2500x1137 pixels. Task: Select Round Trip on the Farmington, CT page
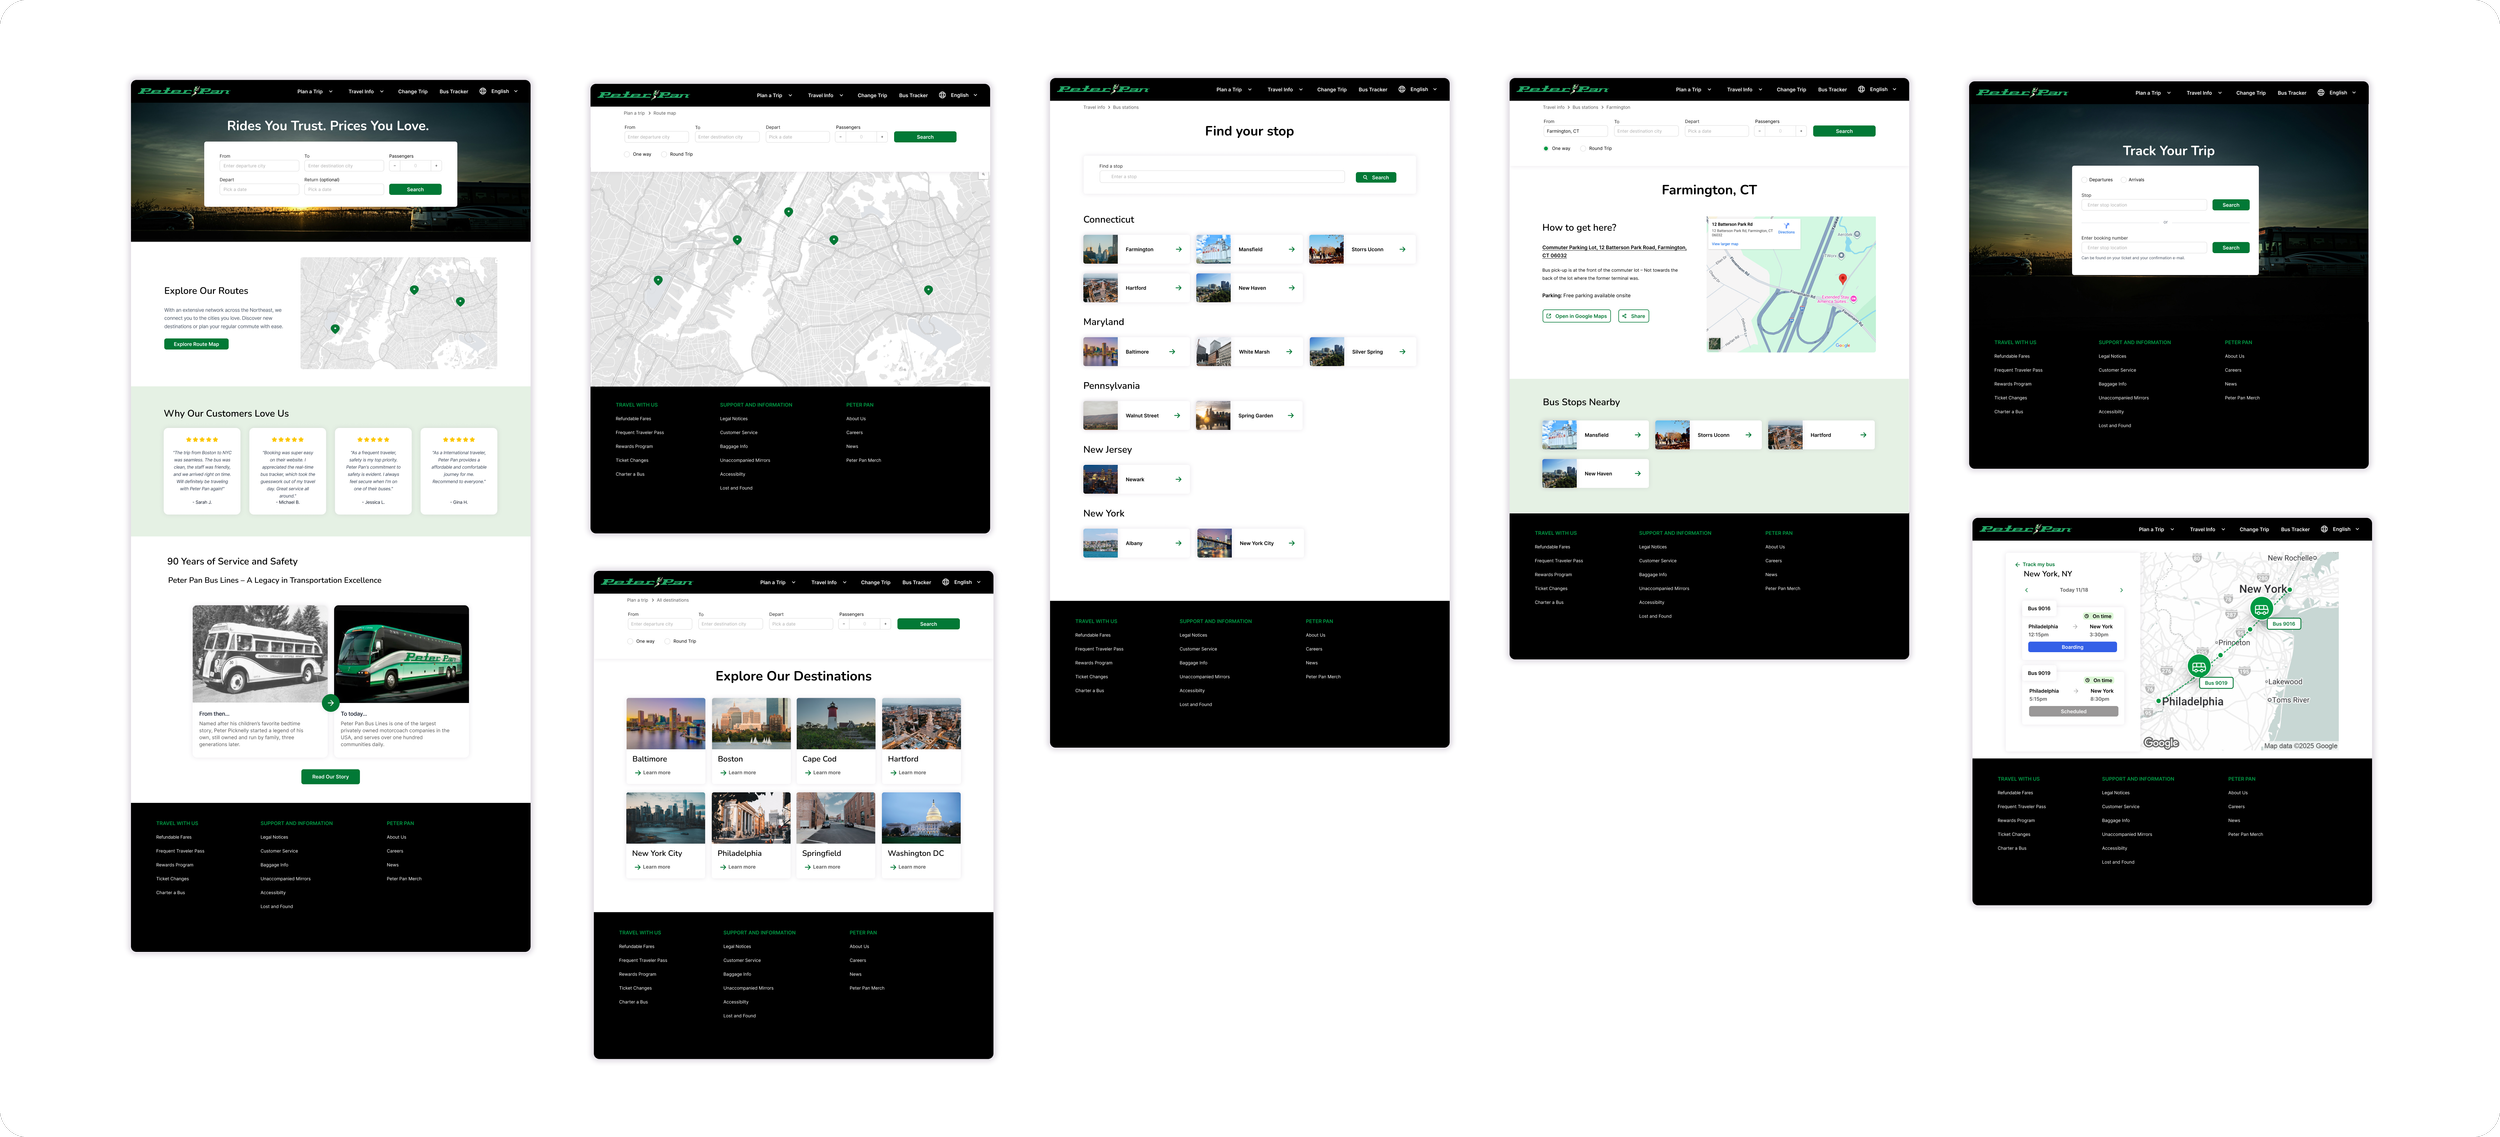pyautogui.click(x=1583, y=148)
